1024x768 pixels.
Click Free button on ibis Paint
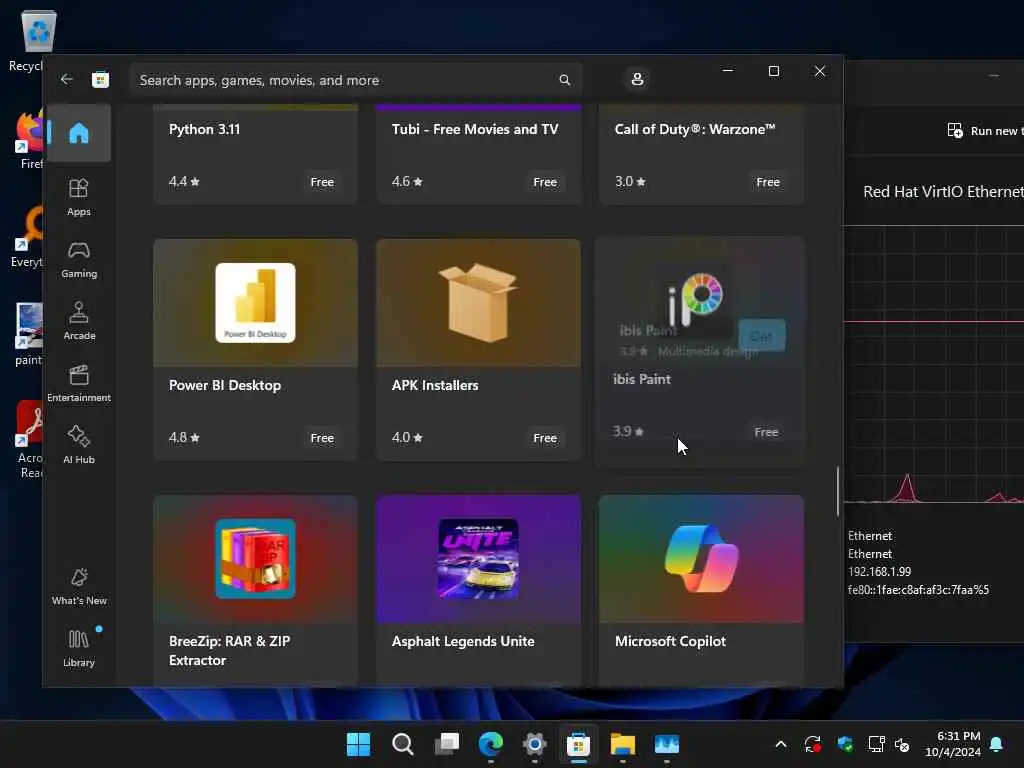click(x=766, y=432)
